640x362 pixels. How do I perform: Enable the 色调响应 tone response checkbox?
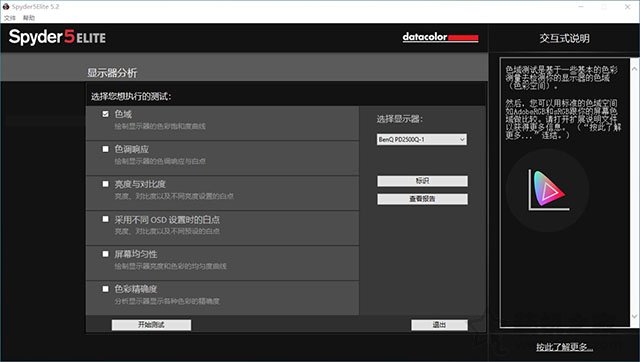(106, 149)
